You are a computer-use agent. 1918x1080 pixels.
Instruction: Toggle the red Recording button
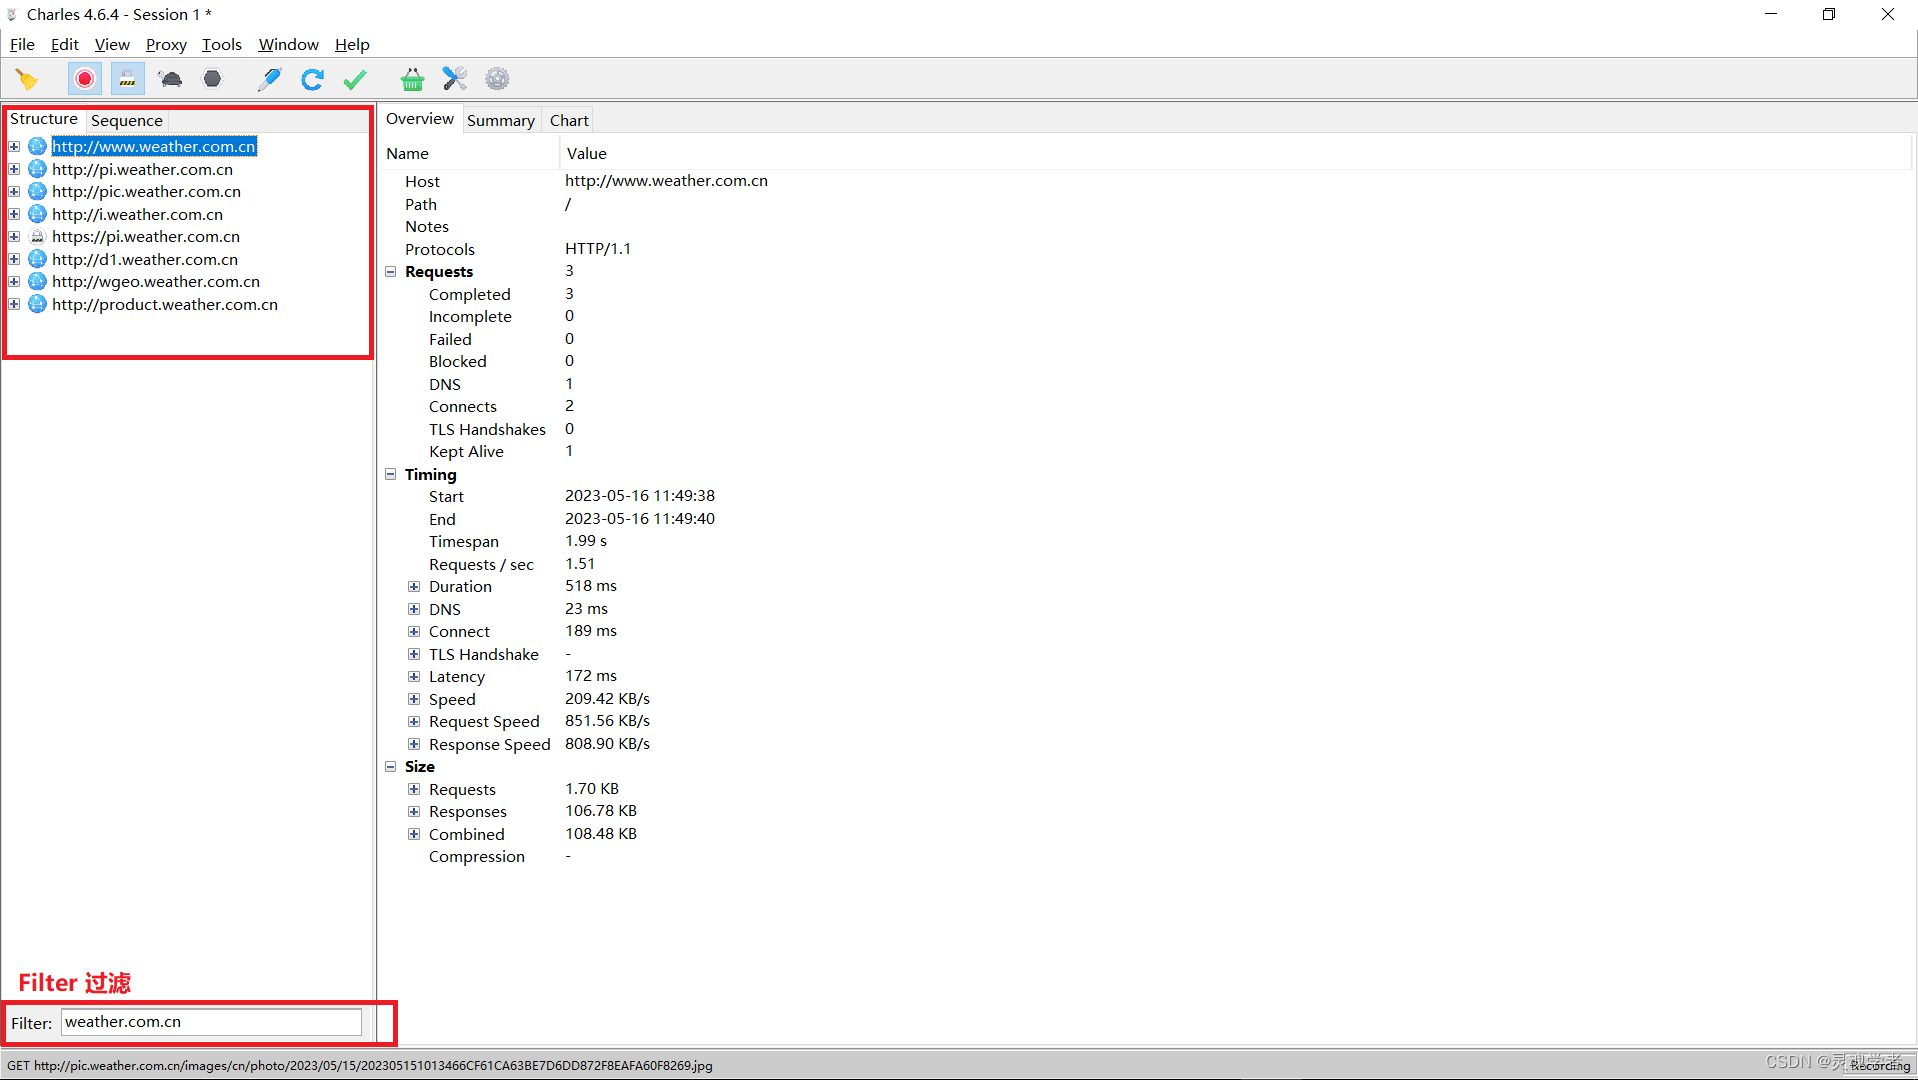(85, 79)
